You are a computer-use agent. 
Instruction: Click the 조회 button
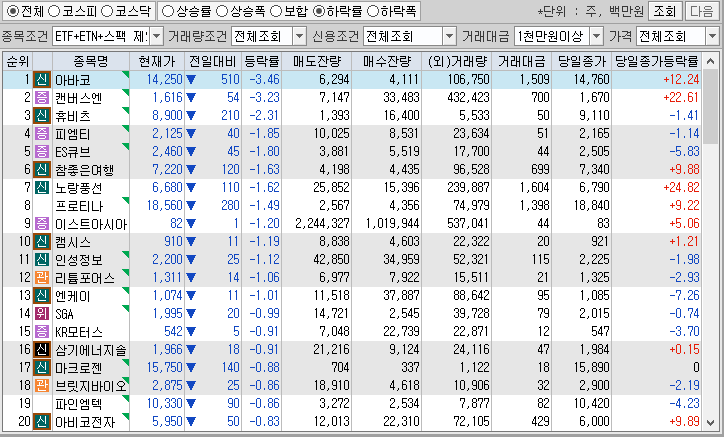(665, 11)
